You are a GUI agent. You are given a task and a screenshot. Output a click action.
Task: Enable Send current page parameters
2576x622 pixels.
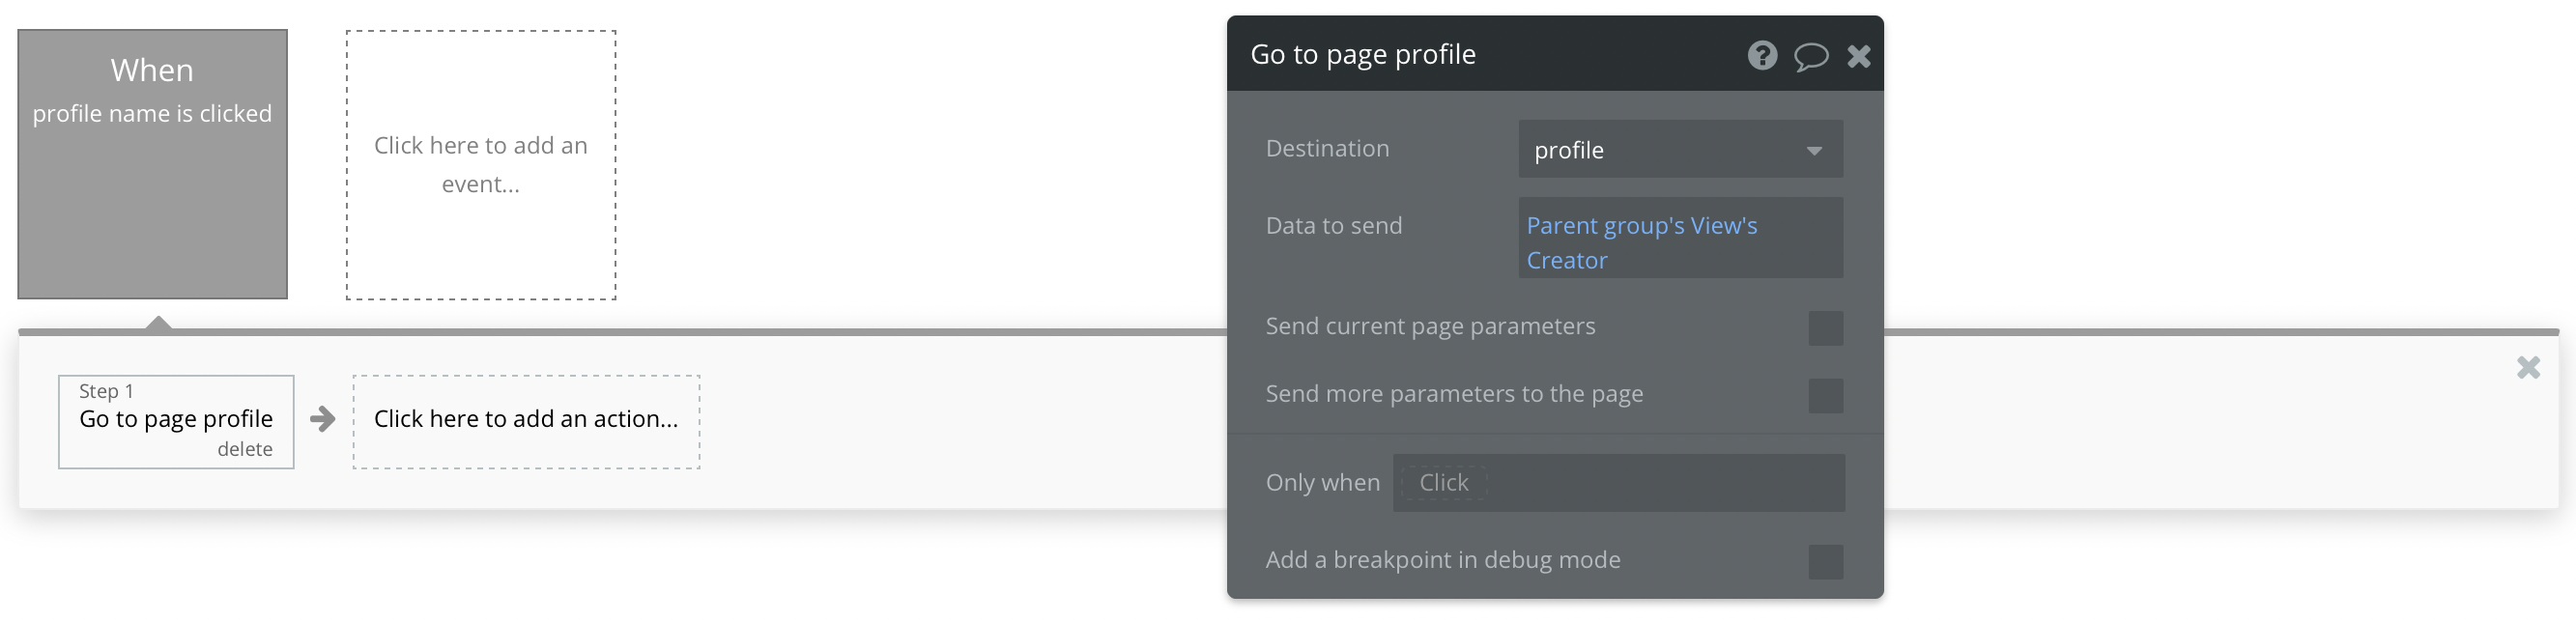point(1825,328)
